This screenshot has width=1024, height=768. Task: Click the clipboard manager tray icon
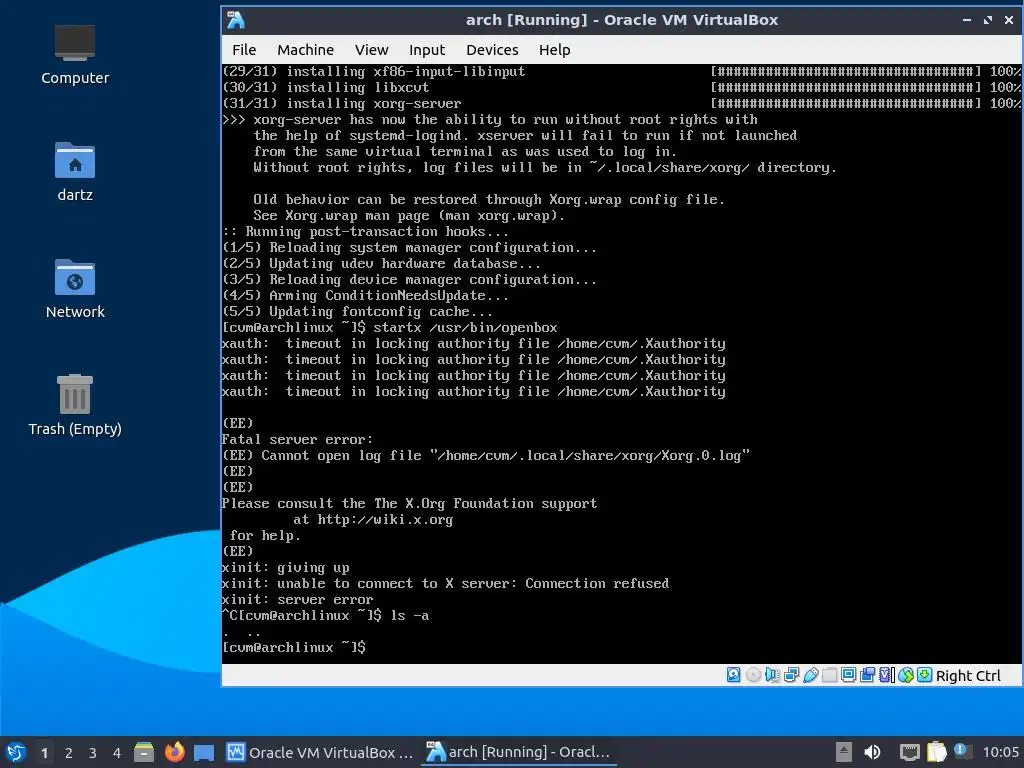point(936,752)
